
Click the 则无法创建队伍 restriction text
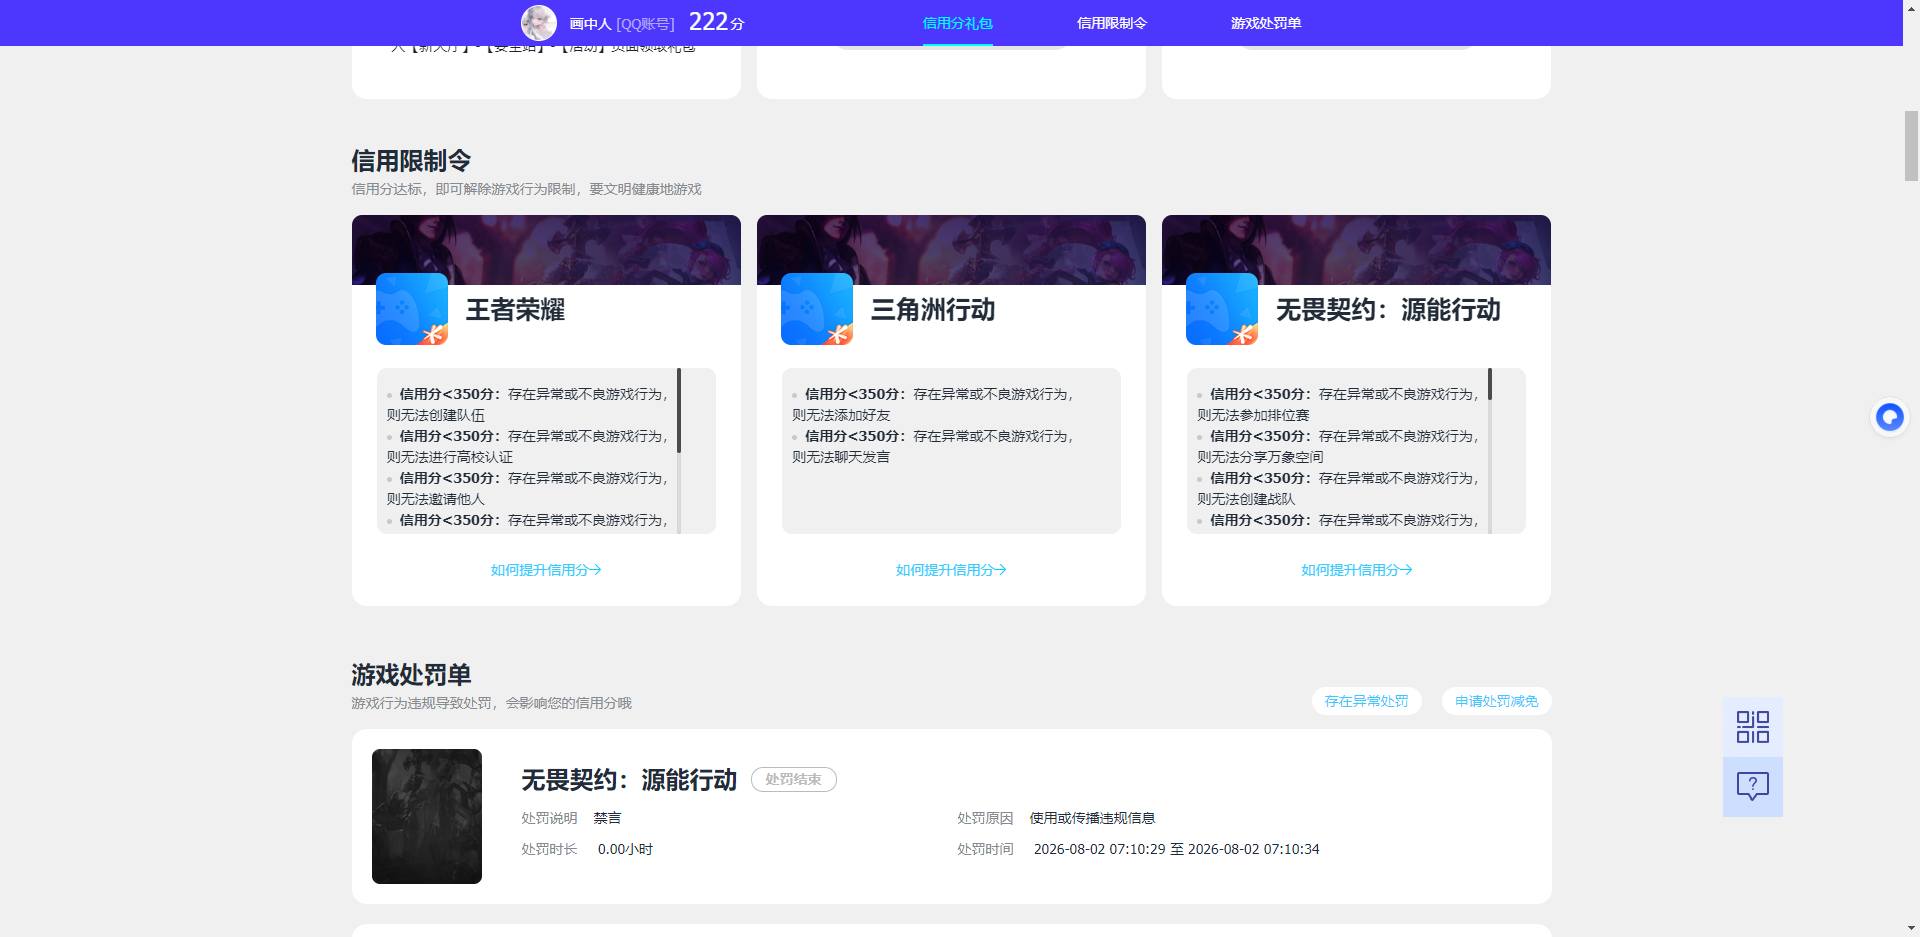point(436,415)
